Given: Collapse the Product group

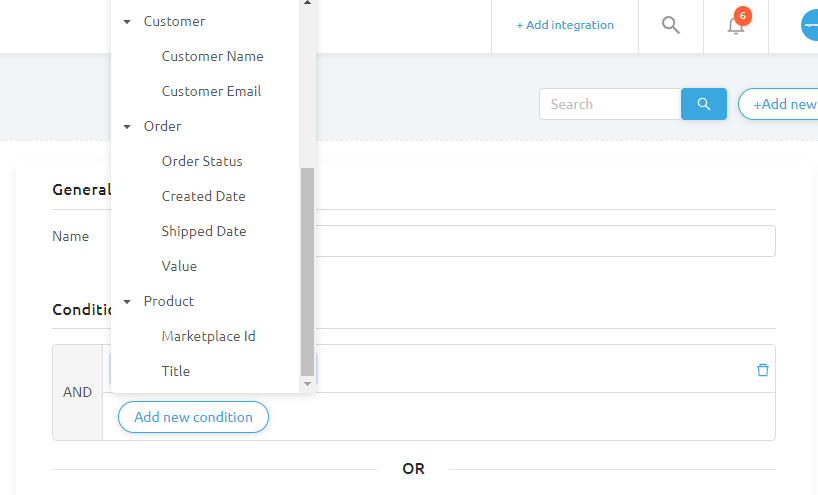Looking at the screenshot, I should pos(127,301).
